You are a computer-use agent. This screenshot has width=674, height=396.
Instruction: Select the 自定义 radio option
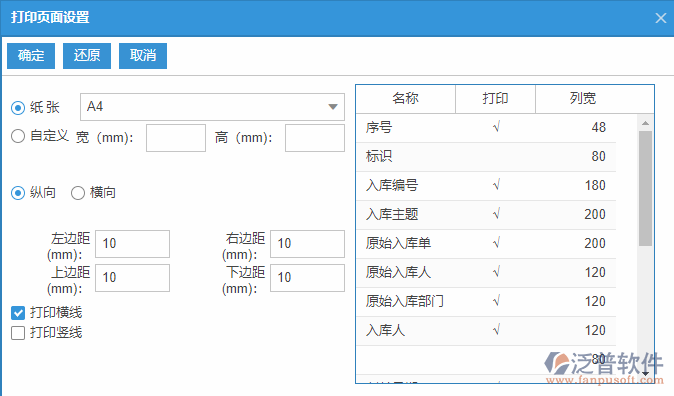pyautogui.click(x=18, y=136)
